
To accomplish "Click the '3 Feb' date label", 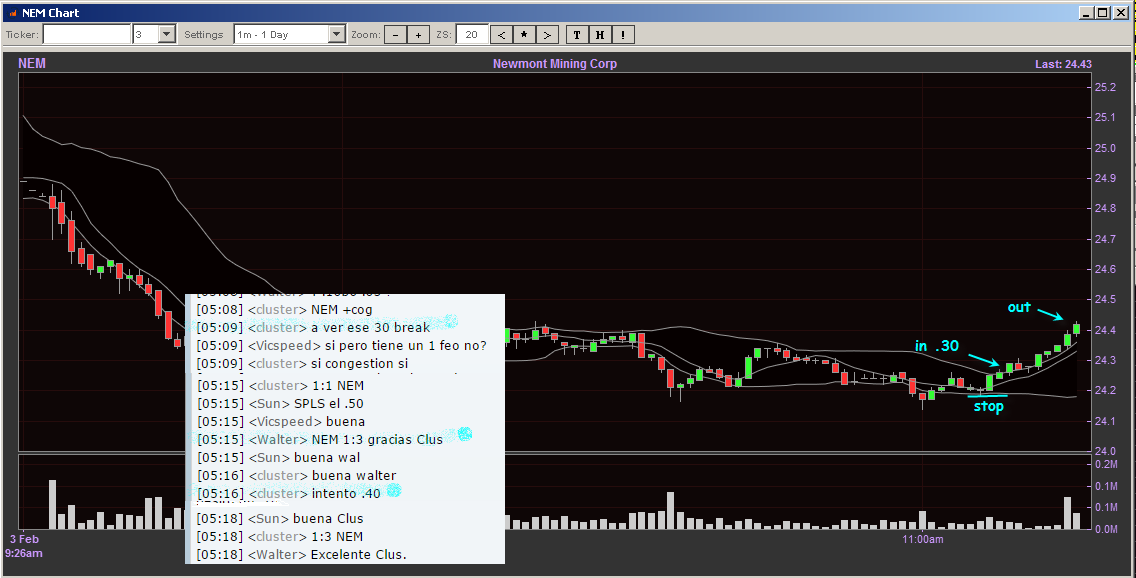I will click(x=24, y=539).
